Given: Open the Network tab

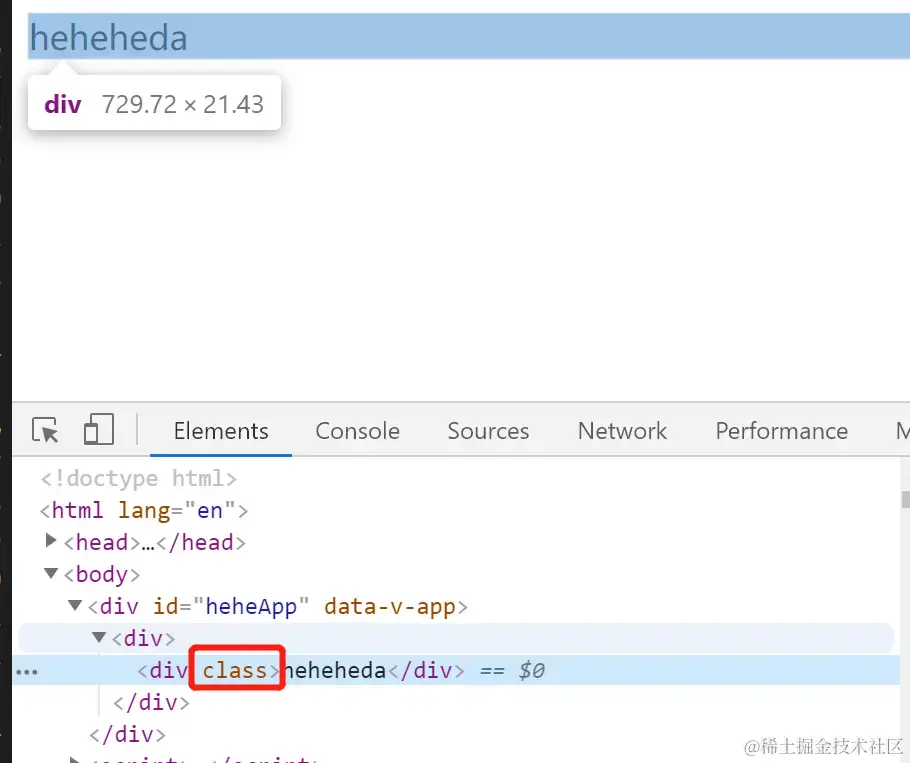Looking at the screenshot, I should pos(622,431).
